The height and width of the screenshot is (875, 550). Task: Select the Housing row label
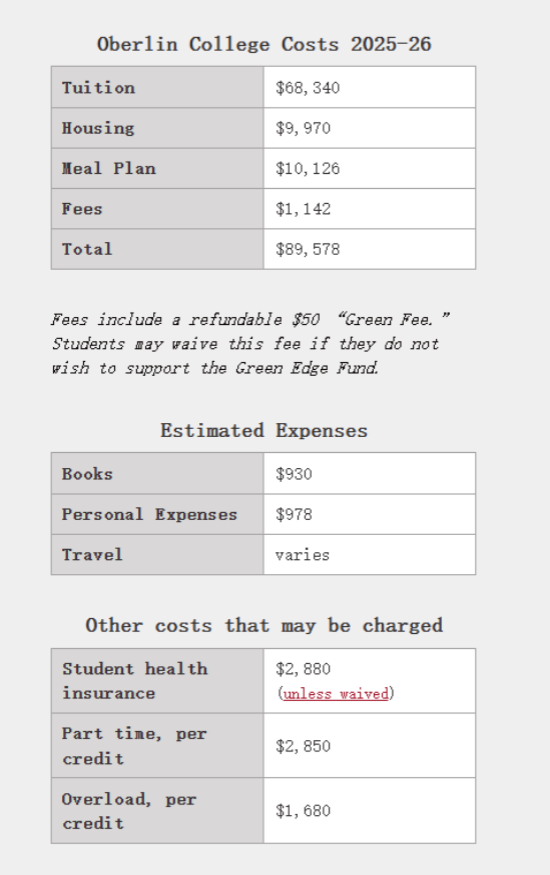coord(98,128)
